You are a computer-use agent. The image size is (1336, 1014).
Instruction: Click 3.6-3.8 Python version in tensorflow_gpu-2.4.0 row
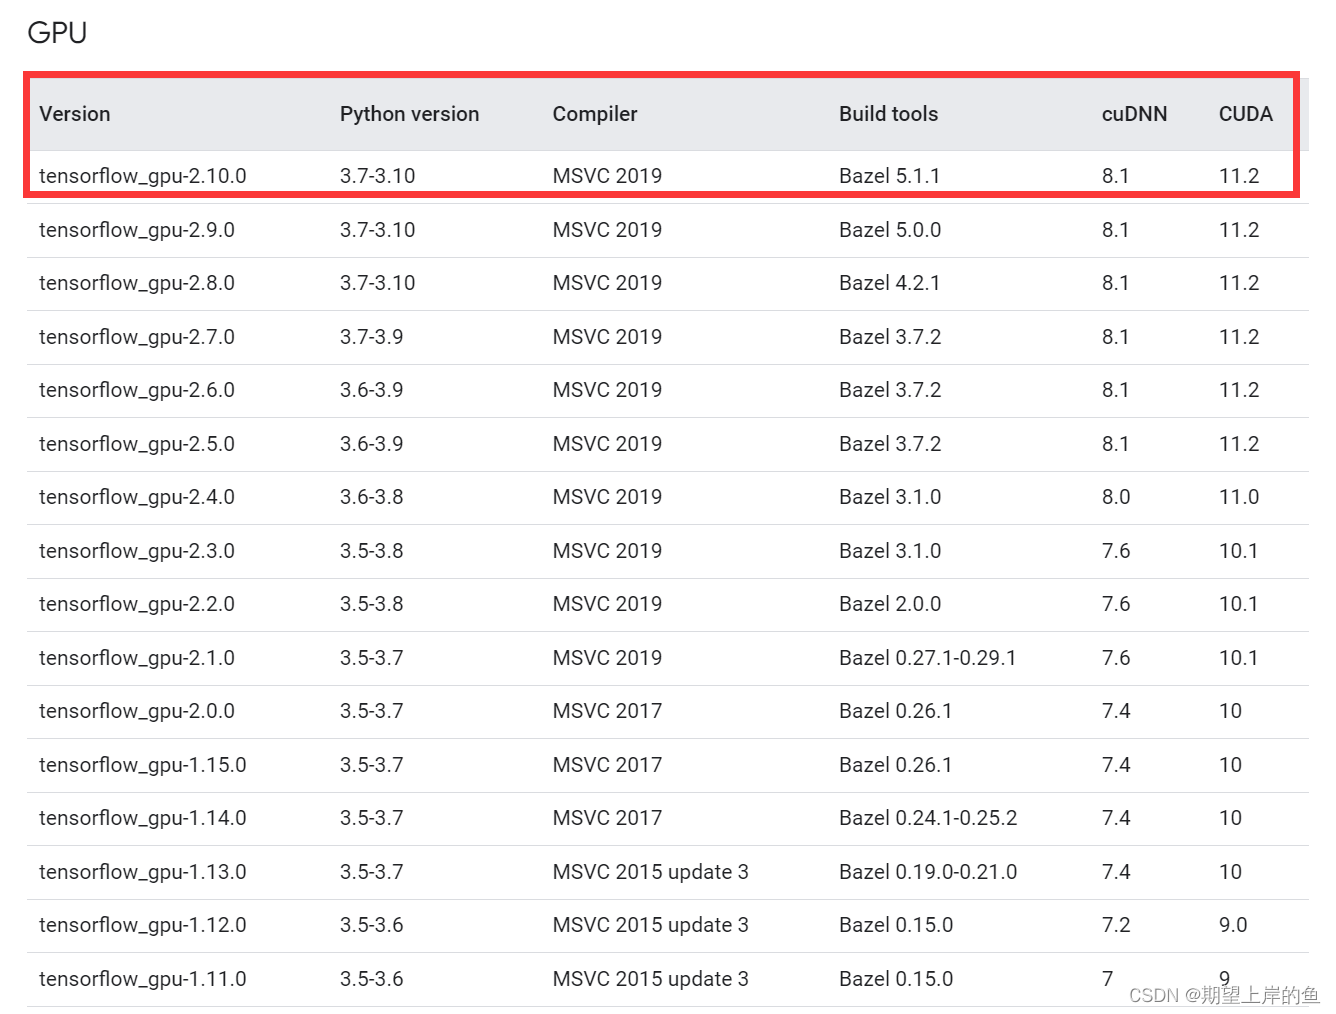point(372,497)
